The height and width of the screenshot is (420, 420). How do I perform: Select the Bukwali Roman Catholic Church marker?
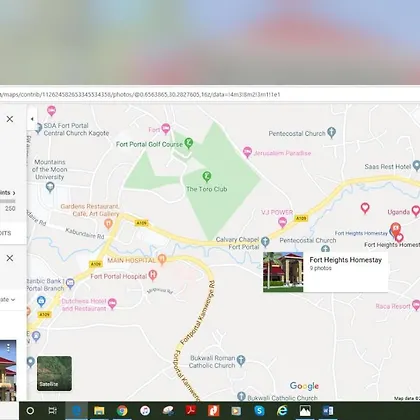point(241,360)
